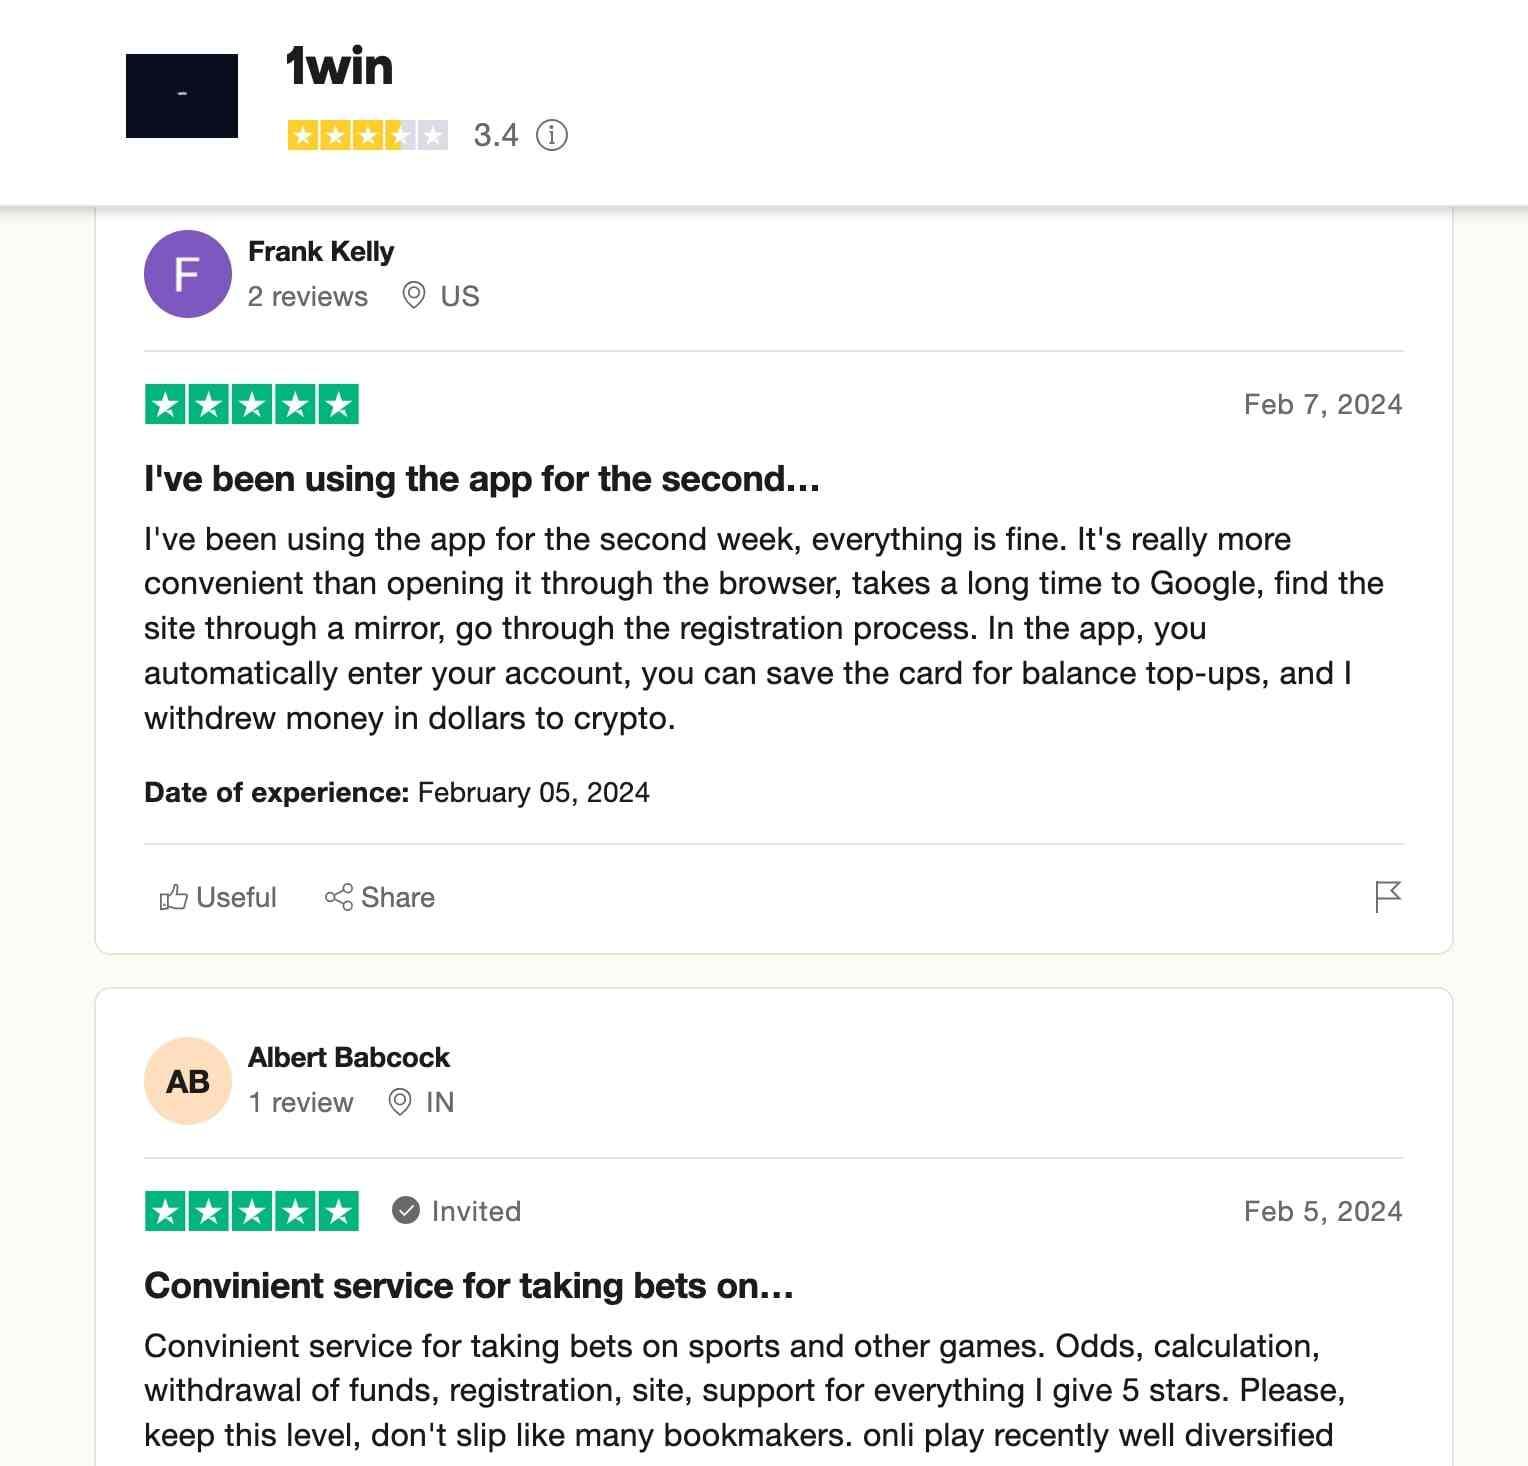
Task: Click the flag icon to report Frank's review
Action: pos(1390,897)
